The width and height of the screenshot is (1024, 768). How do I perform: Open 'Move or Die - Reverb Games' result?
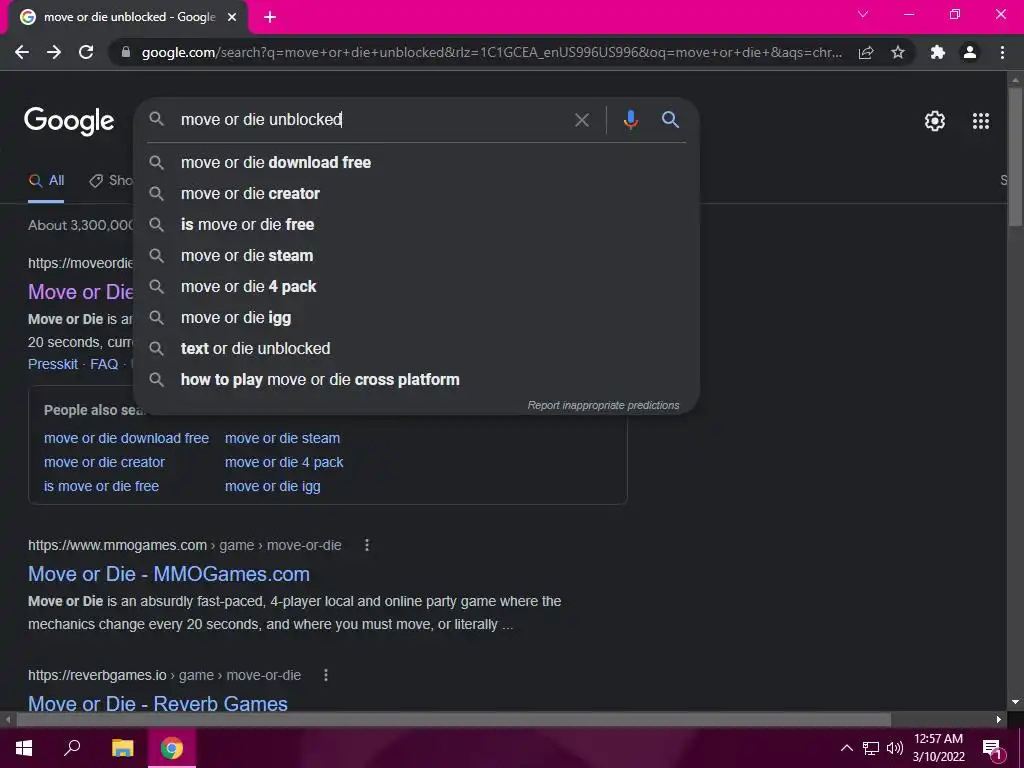157,704
